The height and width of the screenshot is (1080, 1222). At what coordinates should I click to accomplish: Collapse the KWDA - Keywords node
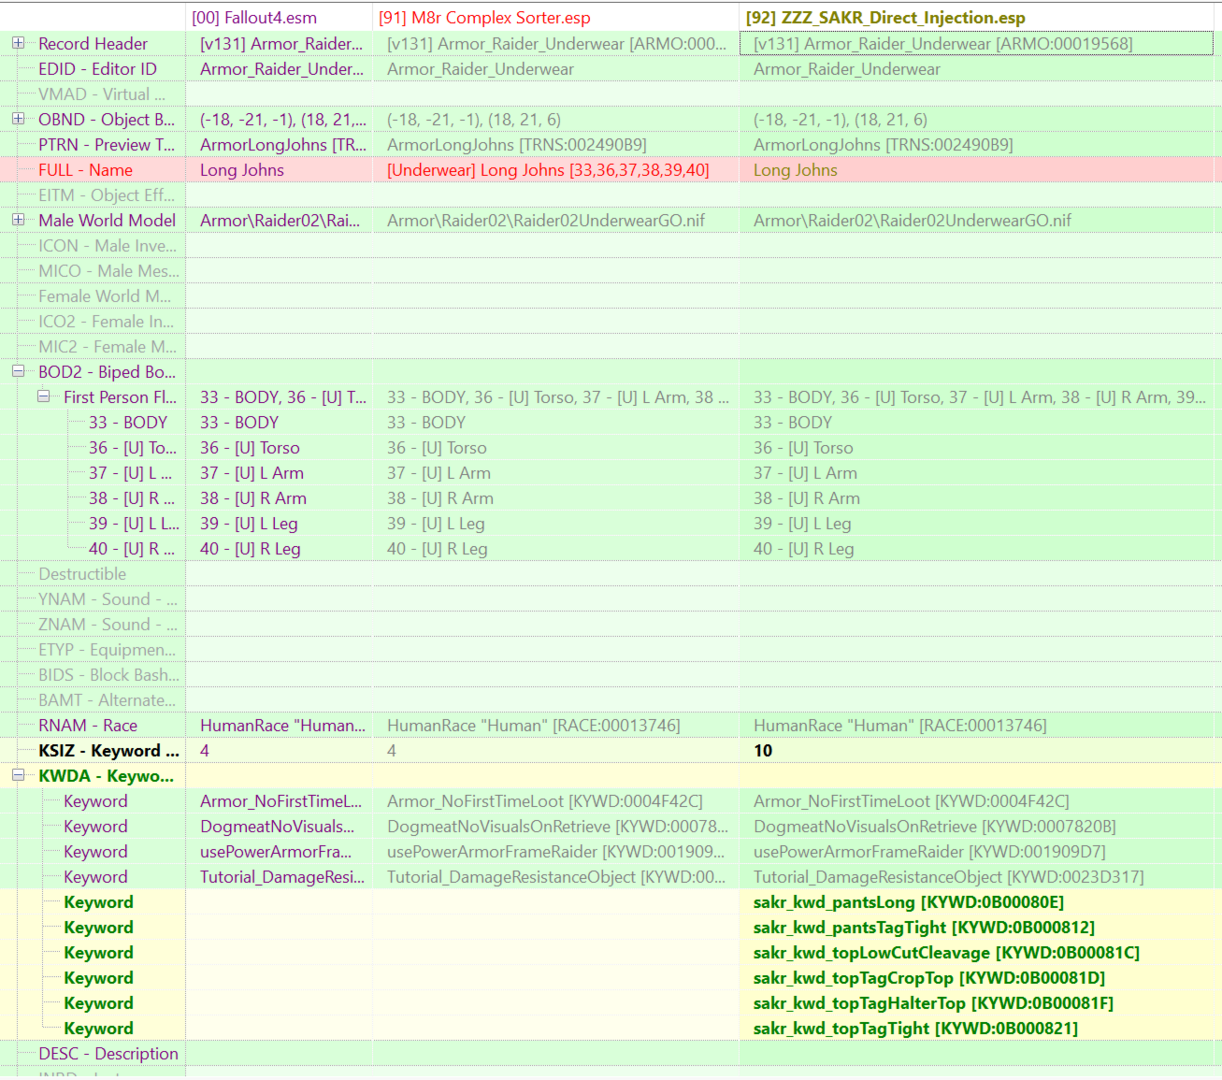[18, 775]
